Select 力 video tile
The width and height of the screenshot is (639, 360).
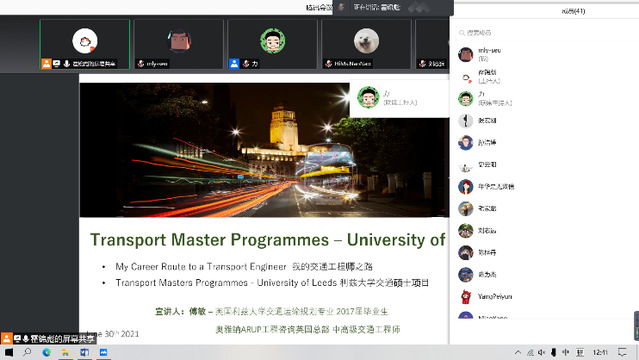(x=272, y=44)
